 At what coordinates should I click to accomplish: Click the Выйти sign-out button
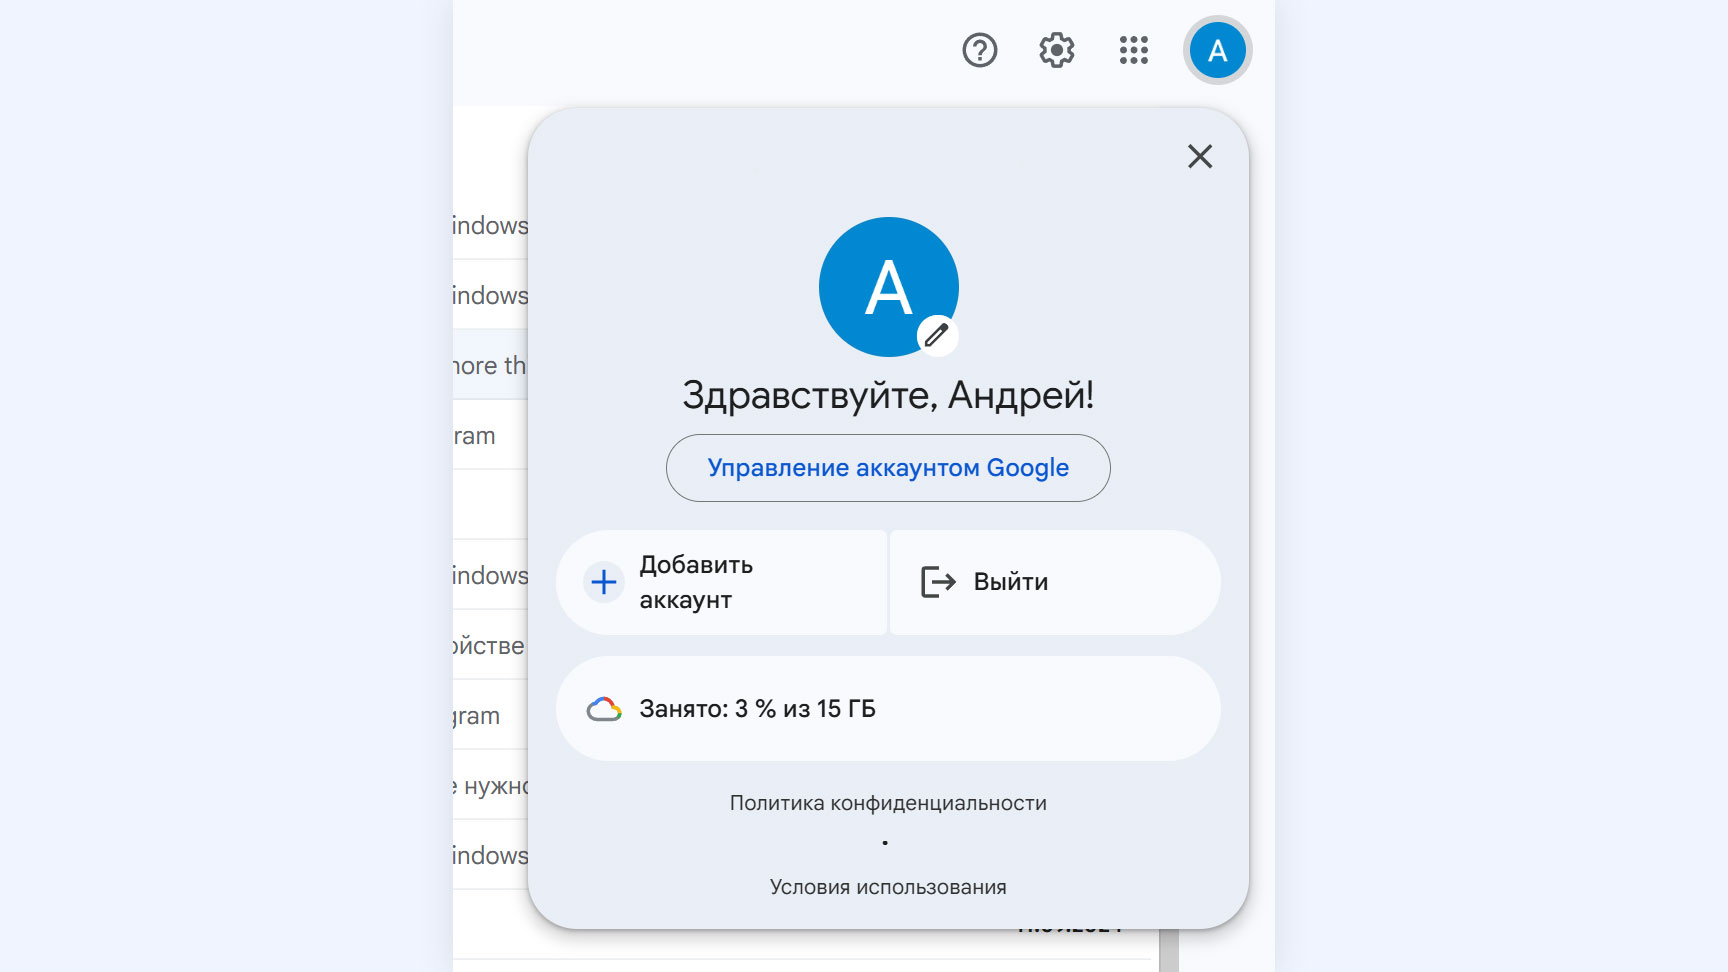(1055, 582)
